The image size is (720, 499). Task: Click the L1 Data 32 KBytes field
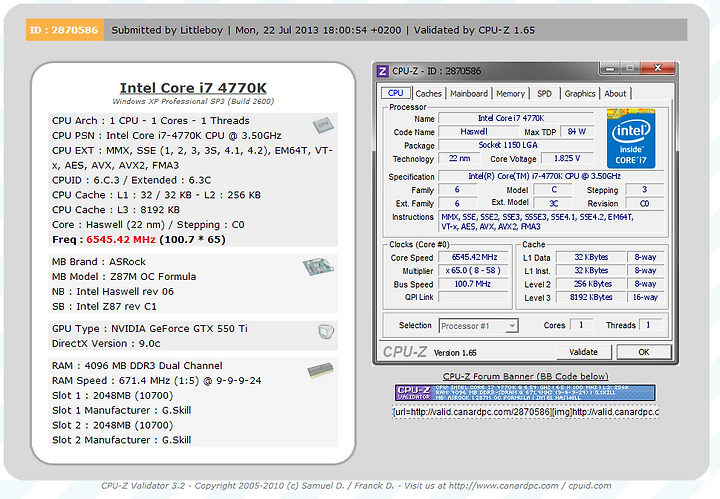pos(591,258)
